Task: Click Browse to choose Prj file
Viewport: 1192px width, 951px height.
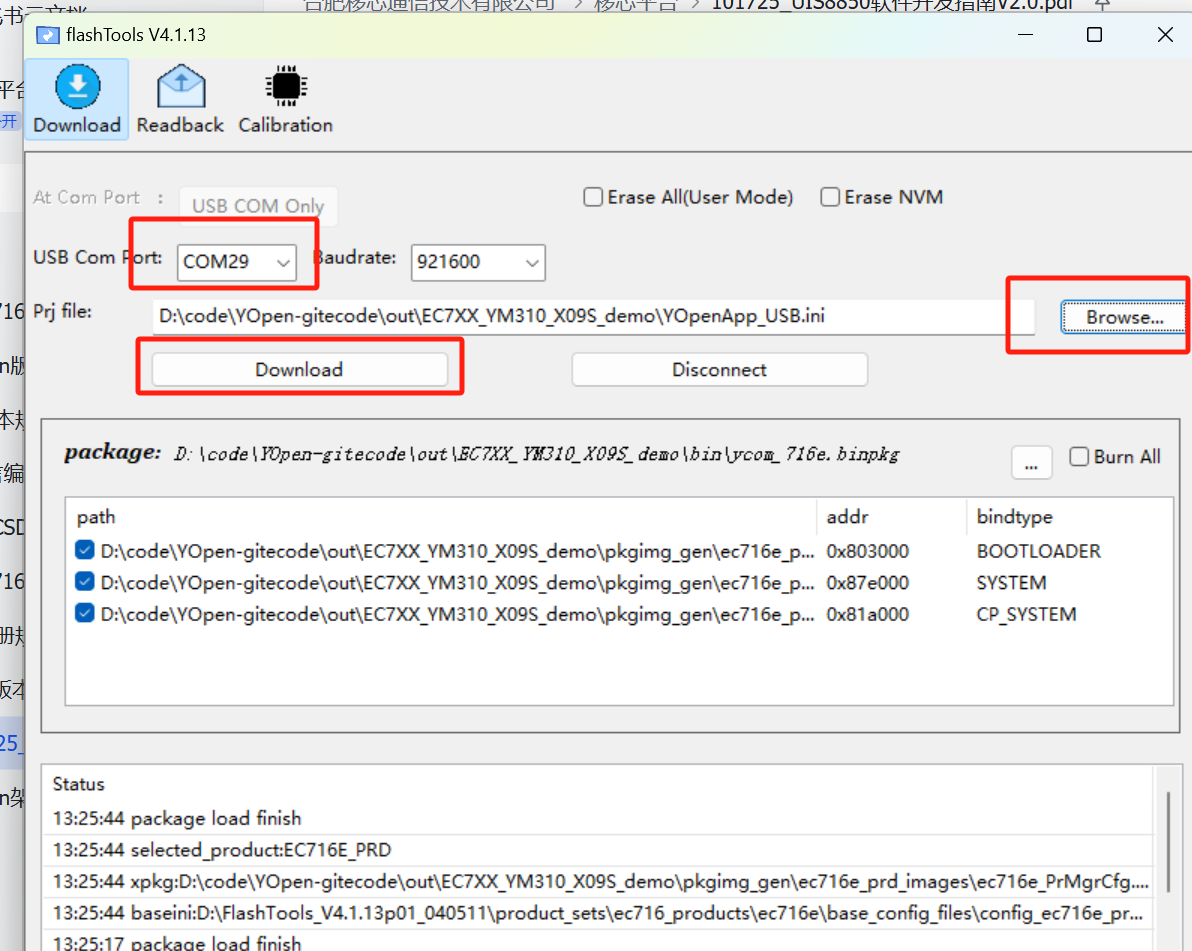Action: tap(1124, 317)
